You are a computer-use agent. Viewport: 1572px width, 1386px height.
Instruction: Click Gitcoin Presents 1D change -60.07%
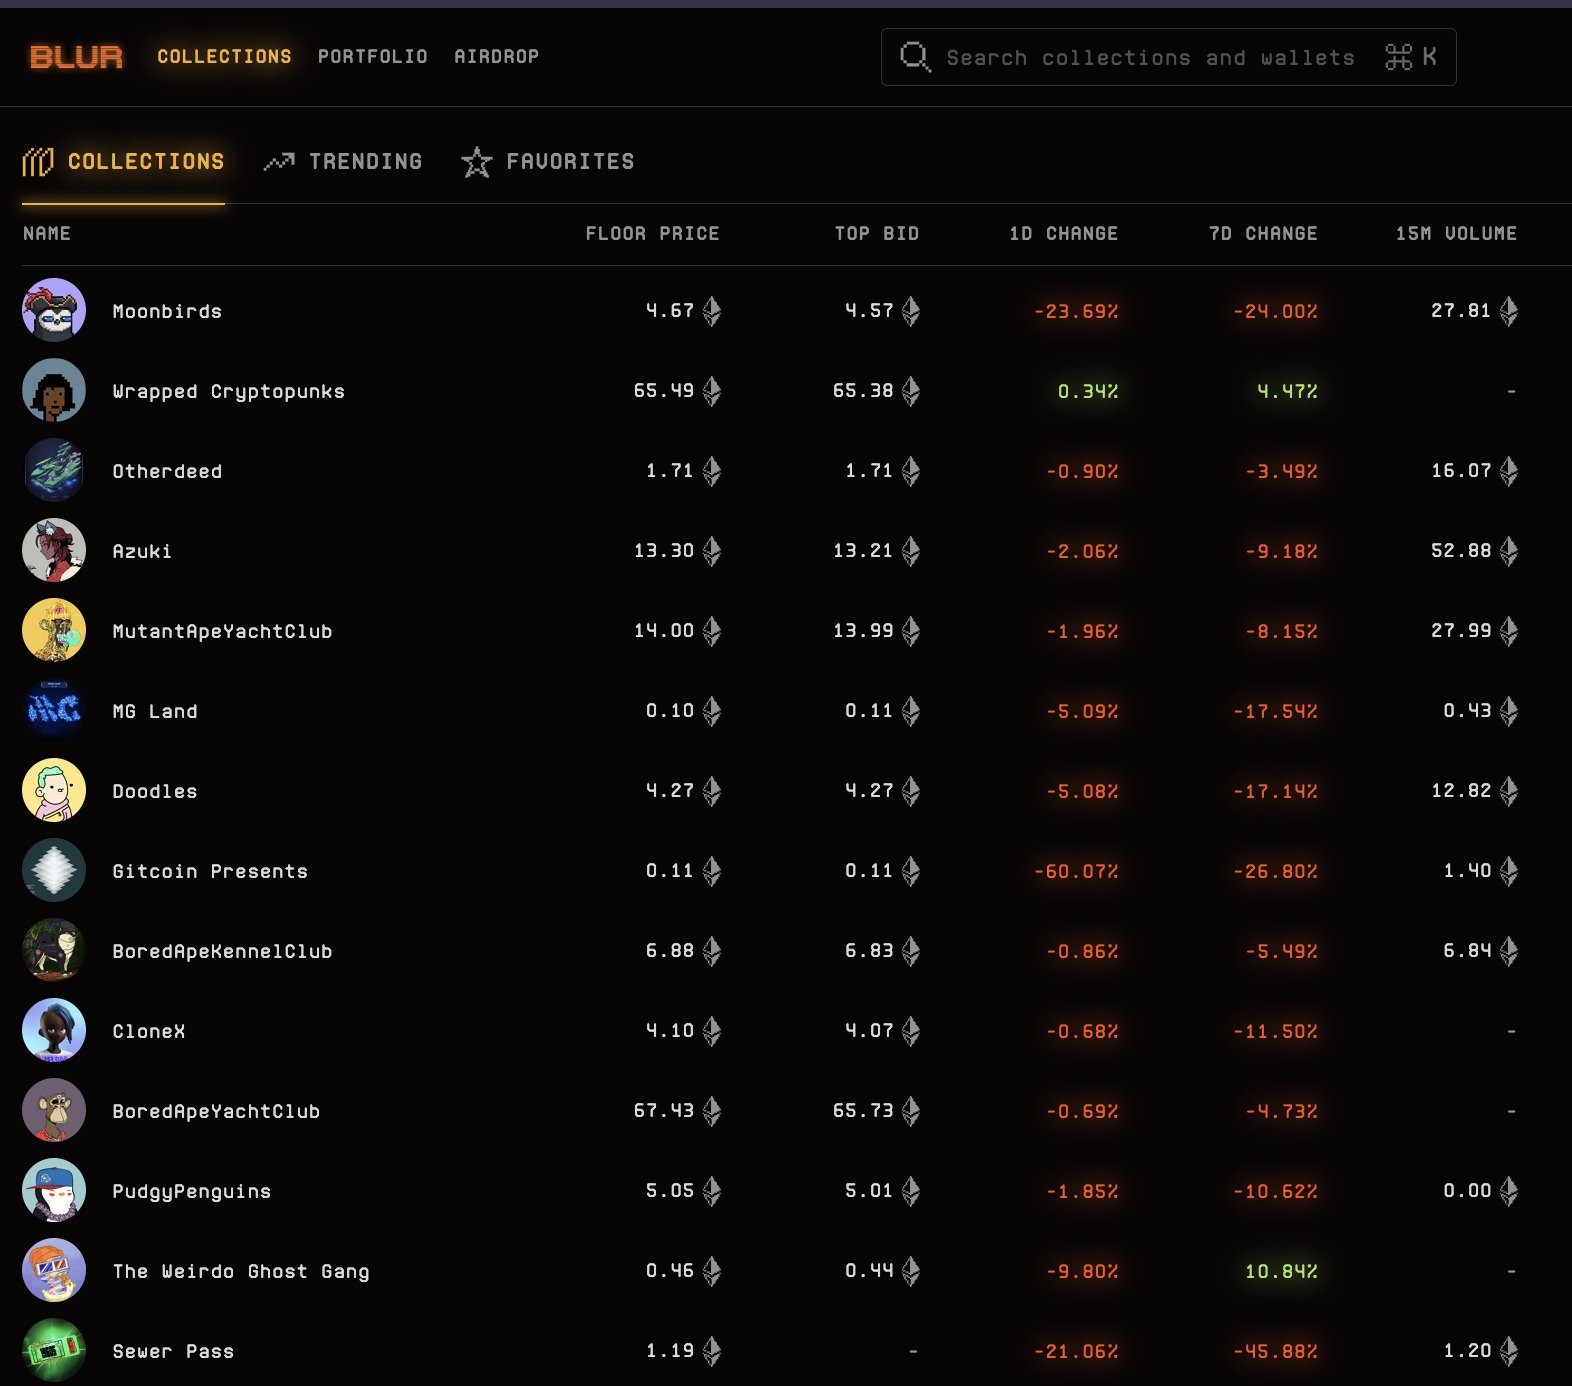(x=1076, y=872)
